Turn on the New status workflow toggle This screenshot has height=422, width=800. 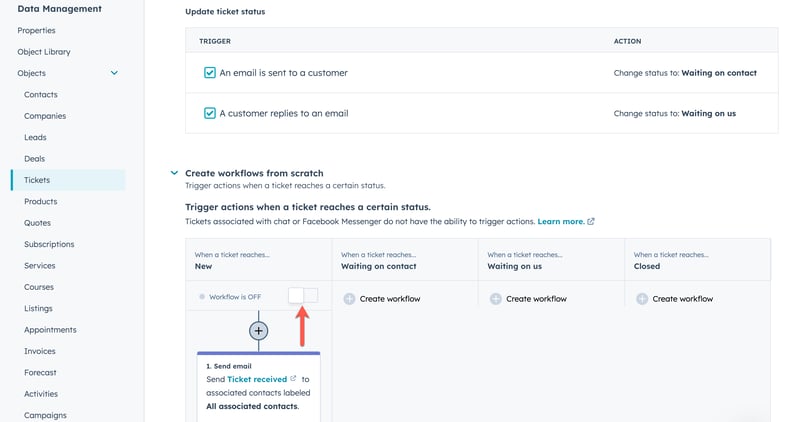pyautogui.click(x=303, y=295)
